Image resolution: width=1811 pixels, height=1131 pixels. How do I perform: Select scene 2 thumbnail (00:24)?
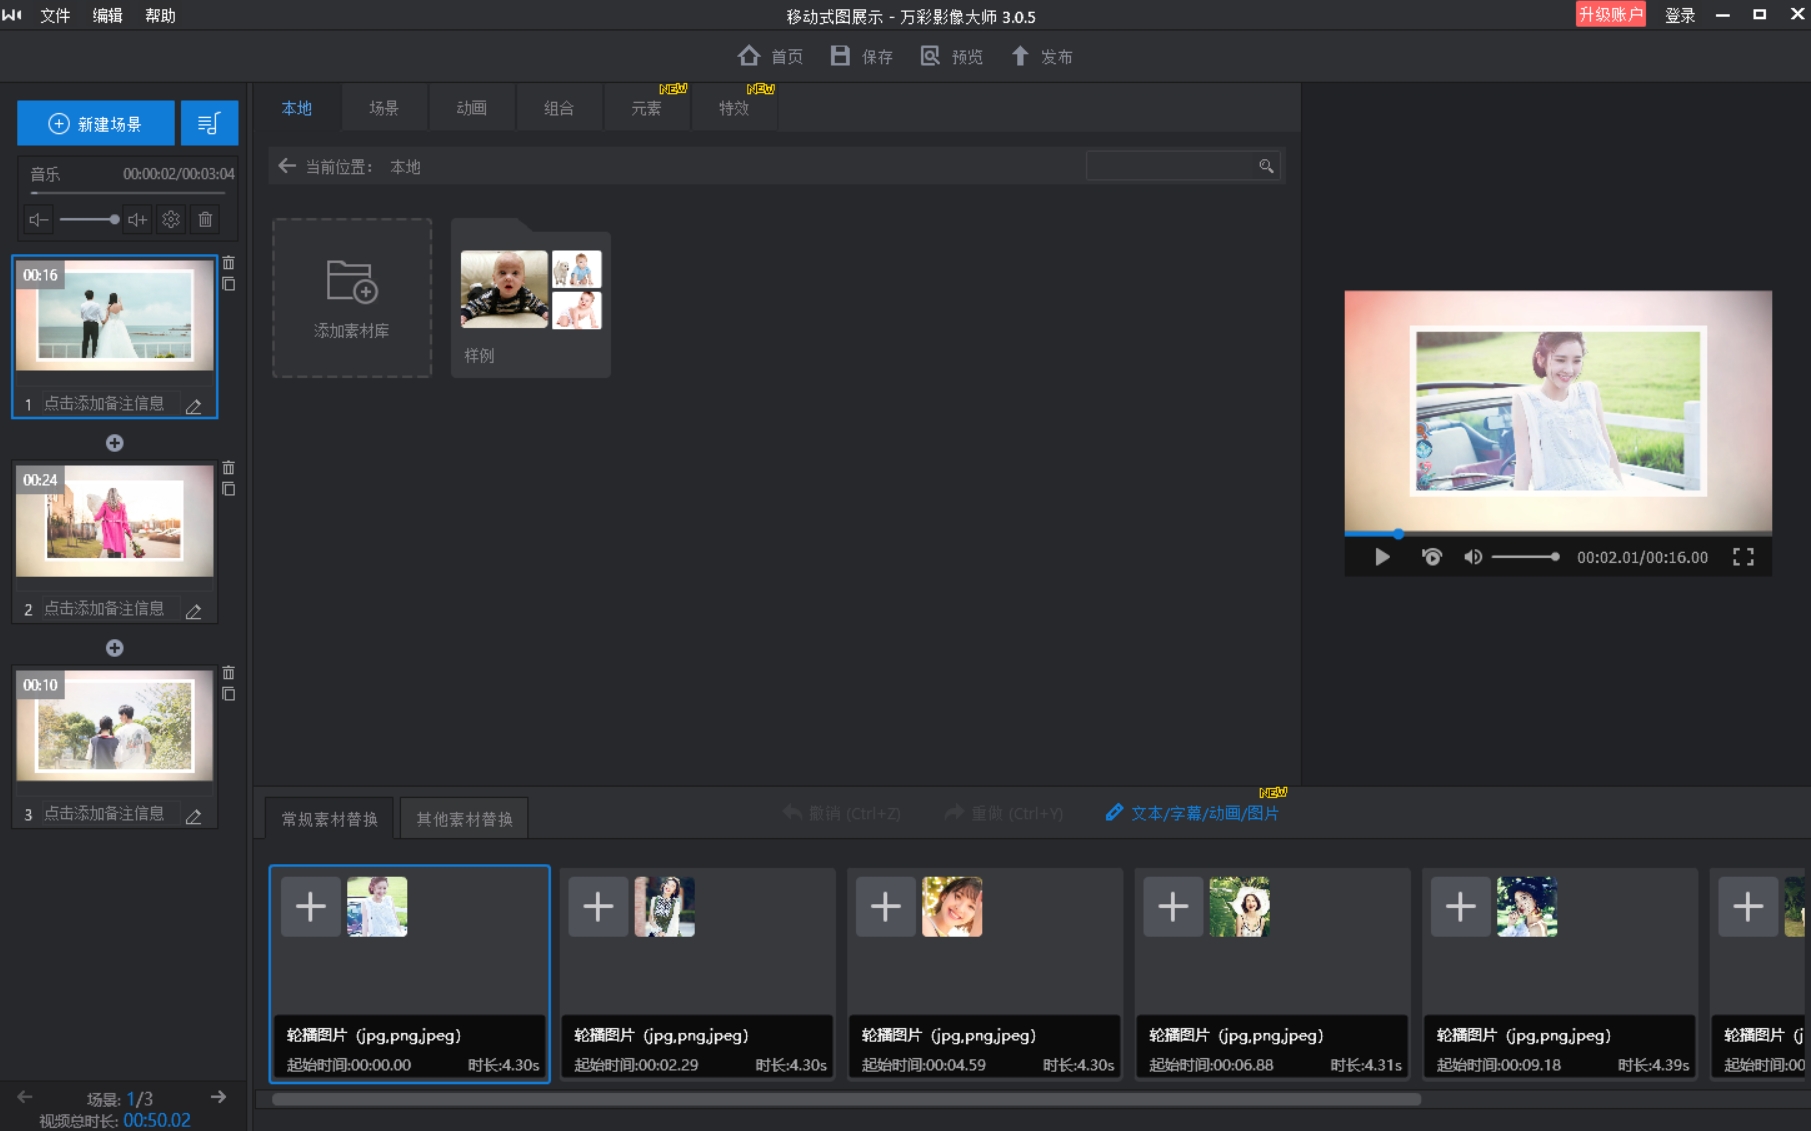[115, 520]
